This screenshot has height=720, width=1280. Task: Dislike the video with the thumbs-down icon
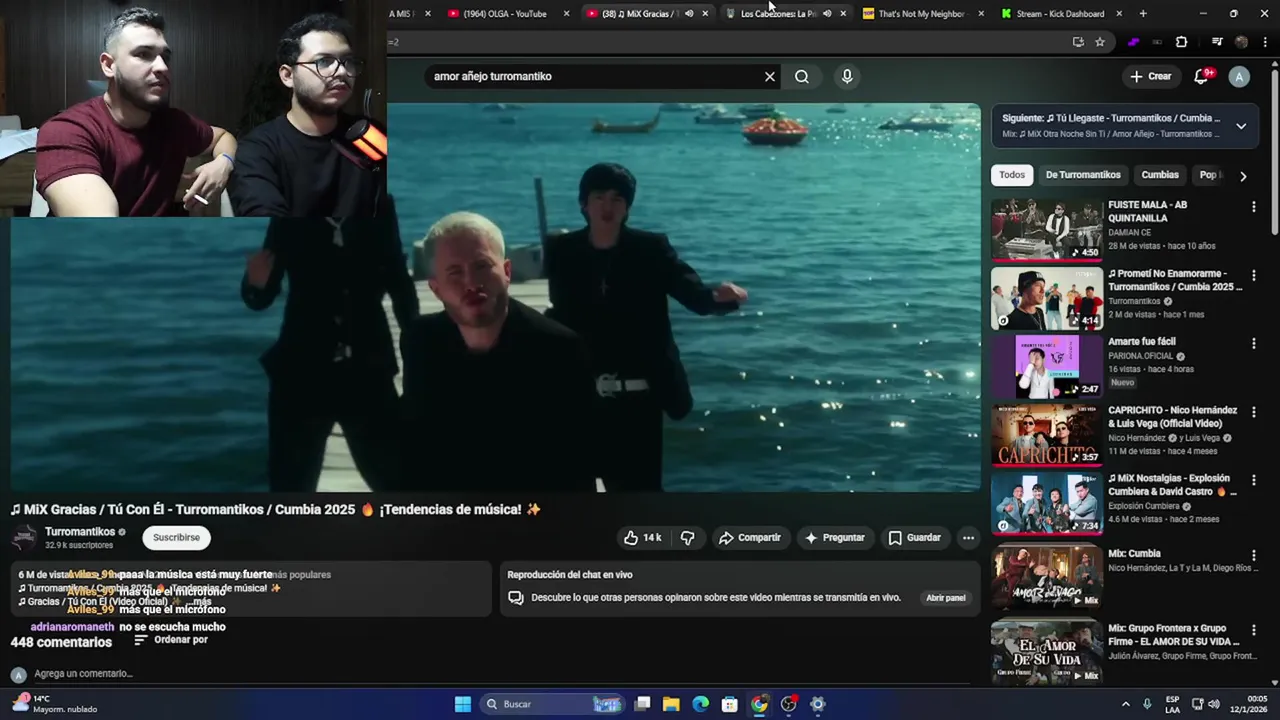click(687, 538)
